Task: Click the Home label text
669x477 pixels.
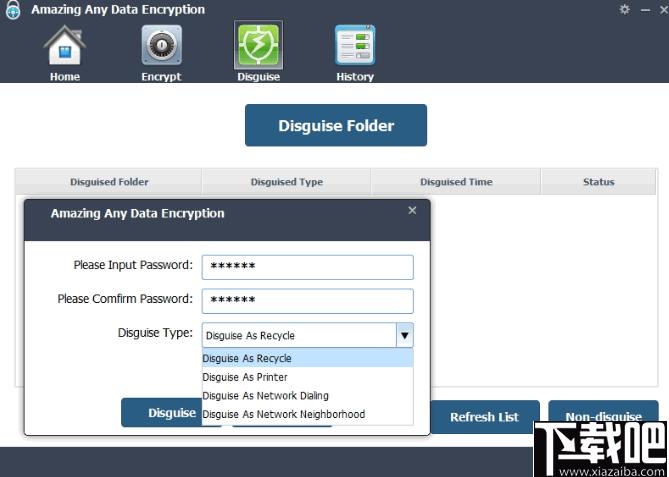Action: (x=65, y=77)
